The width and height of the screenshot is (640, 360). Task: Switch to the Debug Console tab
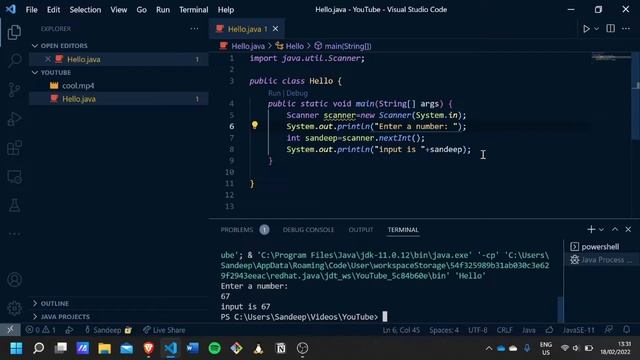pos(308,230)
